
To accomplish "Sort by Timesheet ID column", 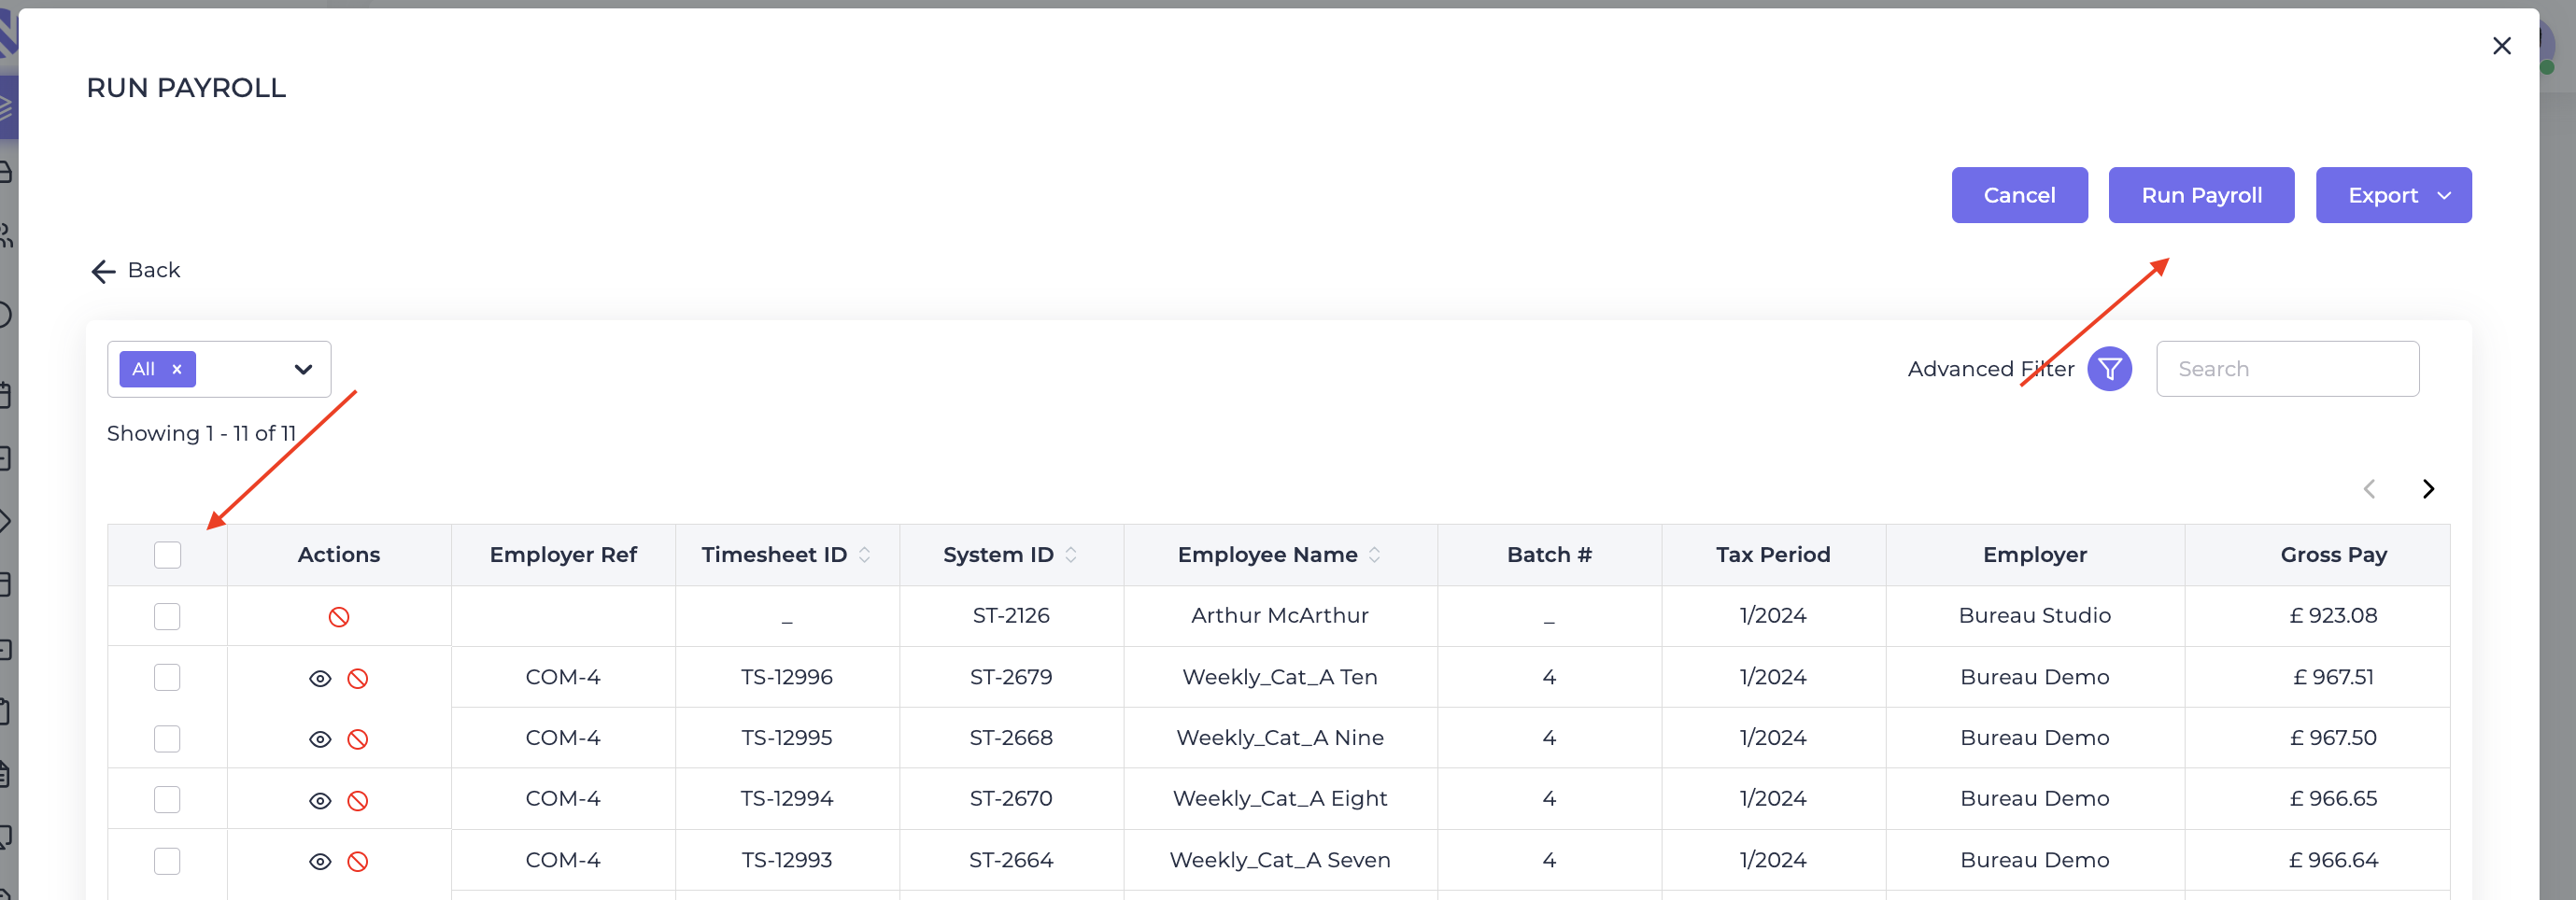I will point(865,555).
